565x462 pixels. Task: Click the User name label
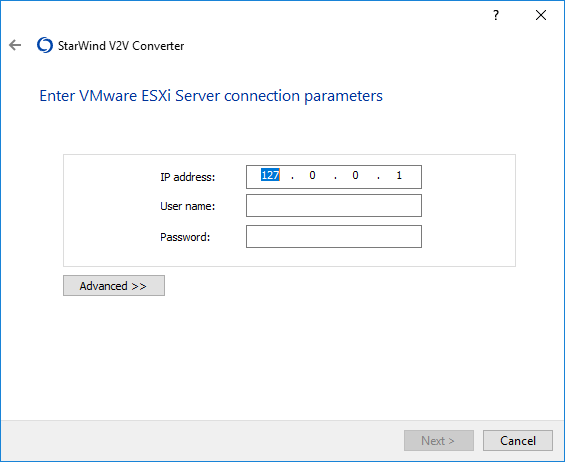click(x=187, y=206)
